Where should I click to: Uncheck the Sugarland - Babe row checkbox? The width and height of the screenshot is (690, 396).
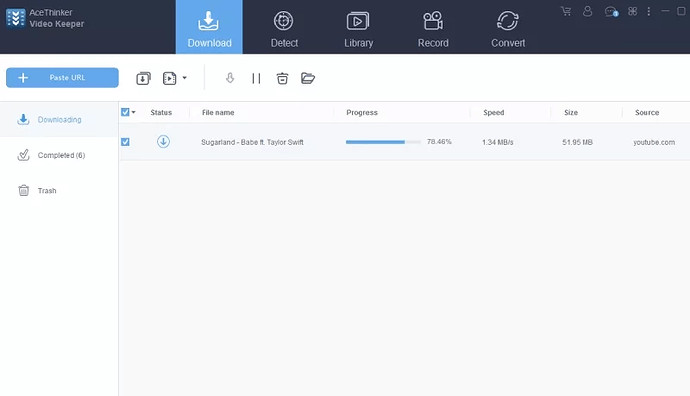[x=125, y=142]
